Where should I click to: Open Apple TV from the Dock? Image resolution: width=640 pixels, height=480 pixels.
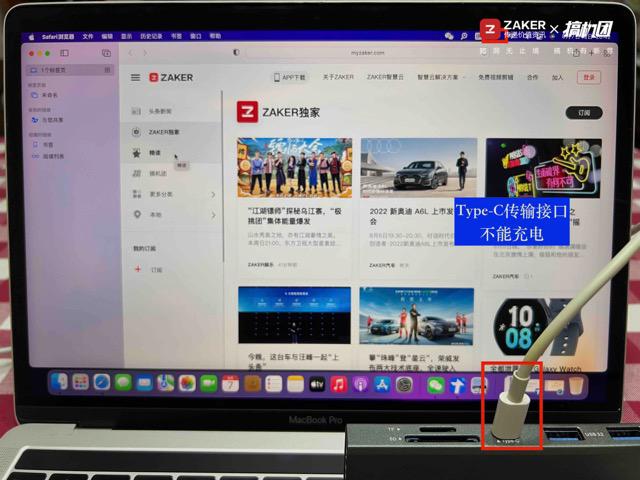[317, 384]
